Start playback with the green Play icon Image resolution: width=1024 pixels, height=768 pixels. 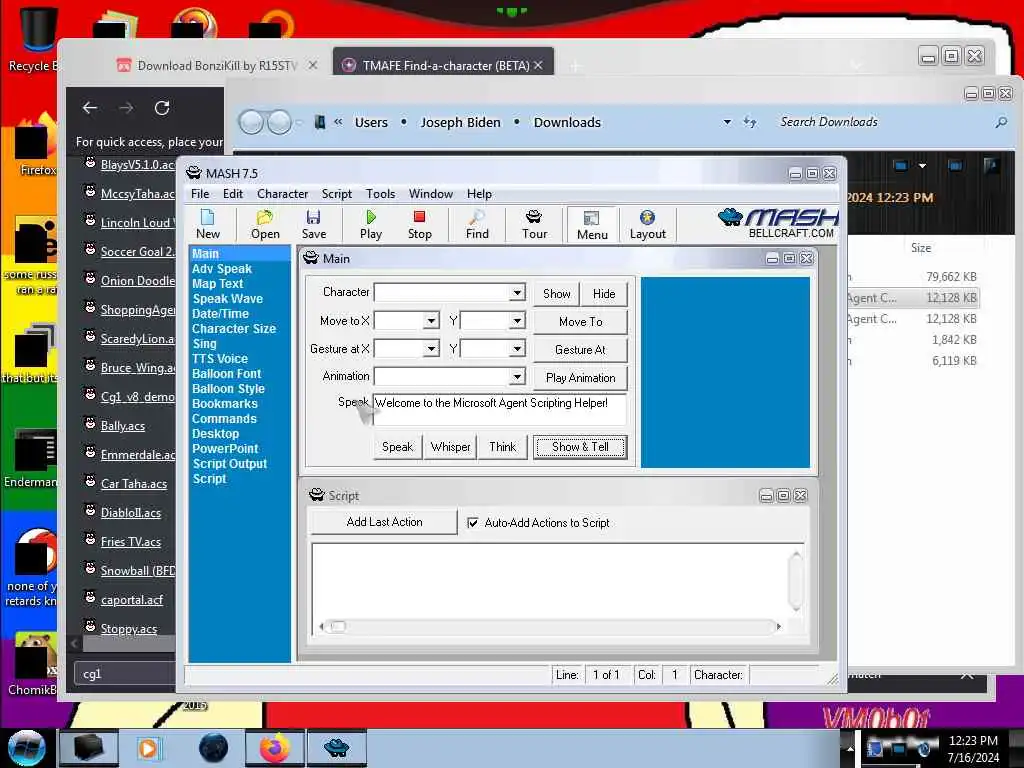(371, 224)
